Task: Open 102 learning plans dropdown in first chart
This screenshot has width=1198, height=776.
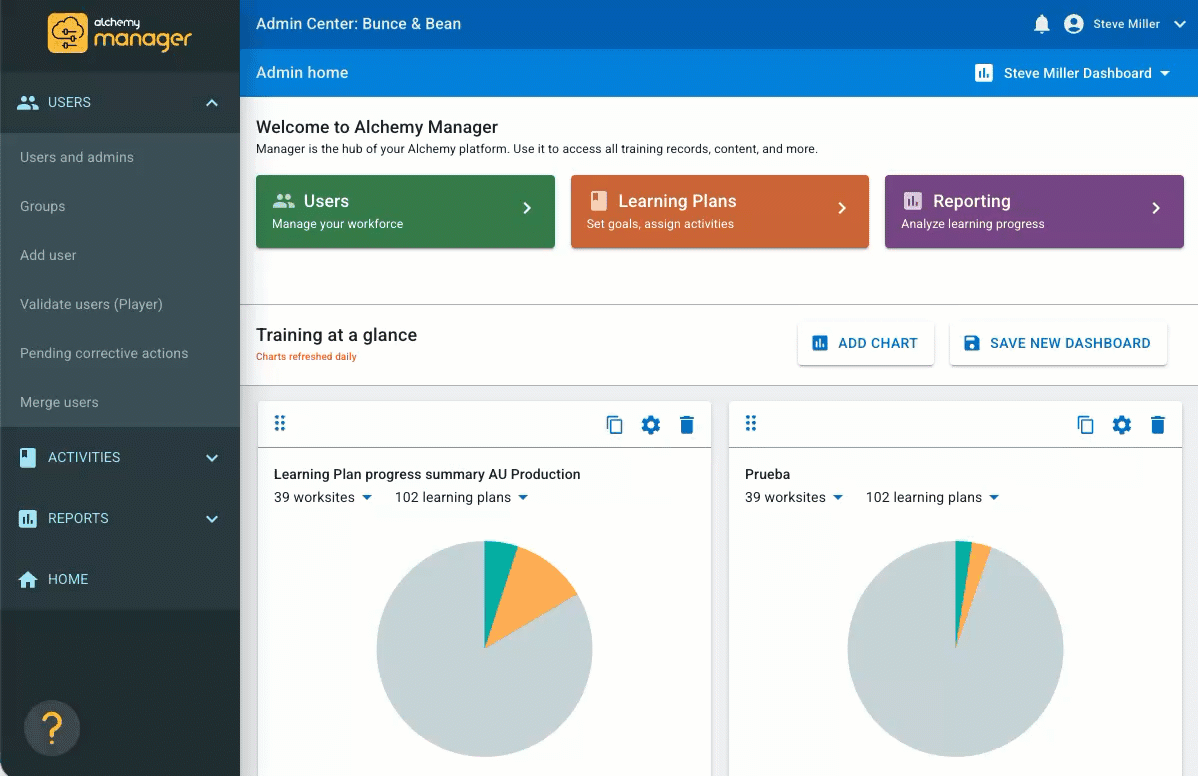Action: point(461,497)
